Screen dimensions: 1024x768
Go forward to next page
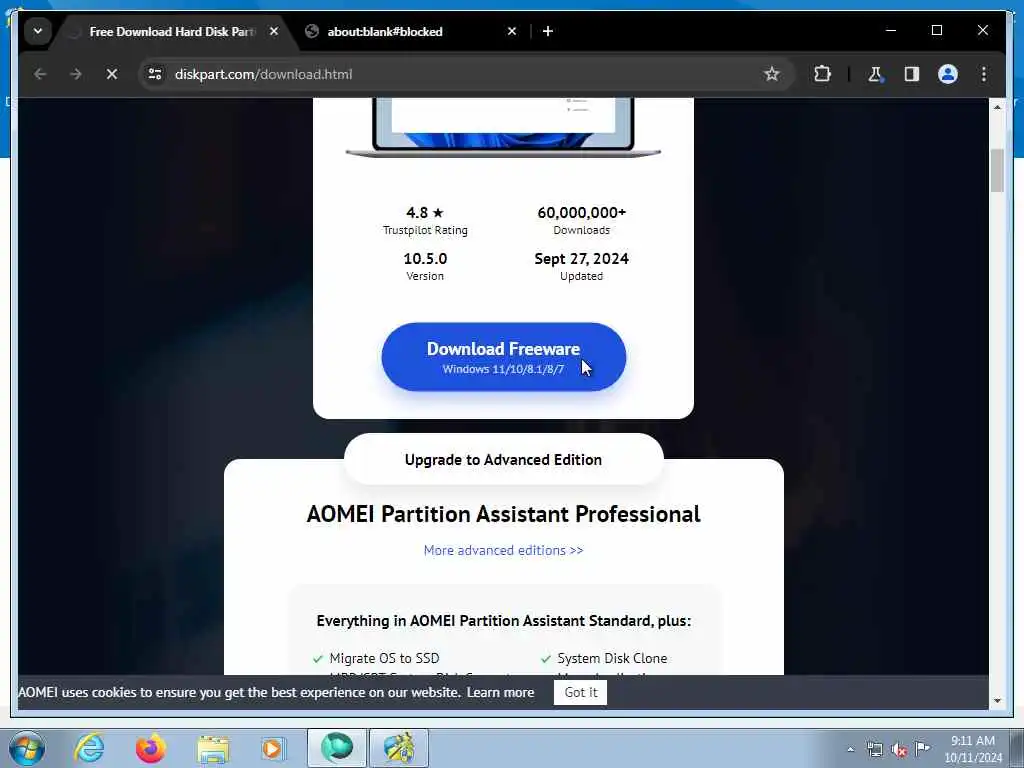(x=76, y=74)
